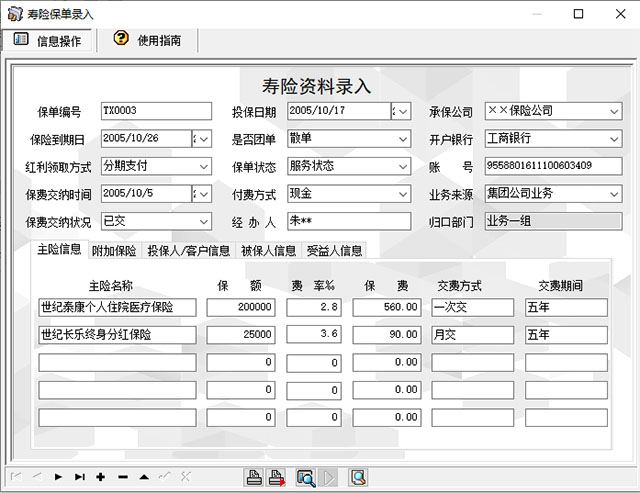640x493 pixels.
Task: Jump to last record arrow
Action: tap(80, 477)
